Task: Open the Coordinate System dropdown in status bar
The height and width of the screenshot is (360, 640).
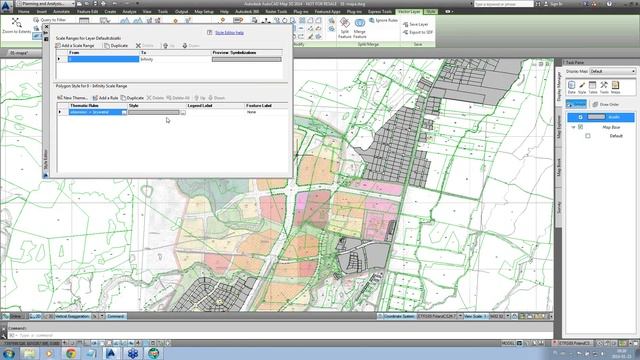Action: point(460,316)
